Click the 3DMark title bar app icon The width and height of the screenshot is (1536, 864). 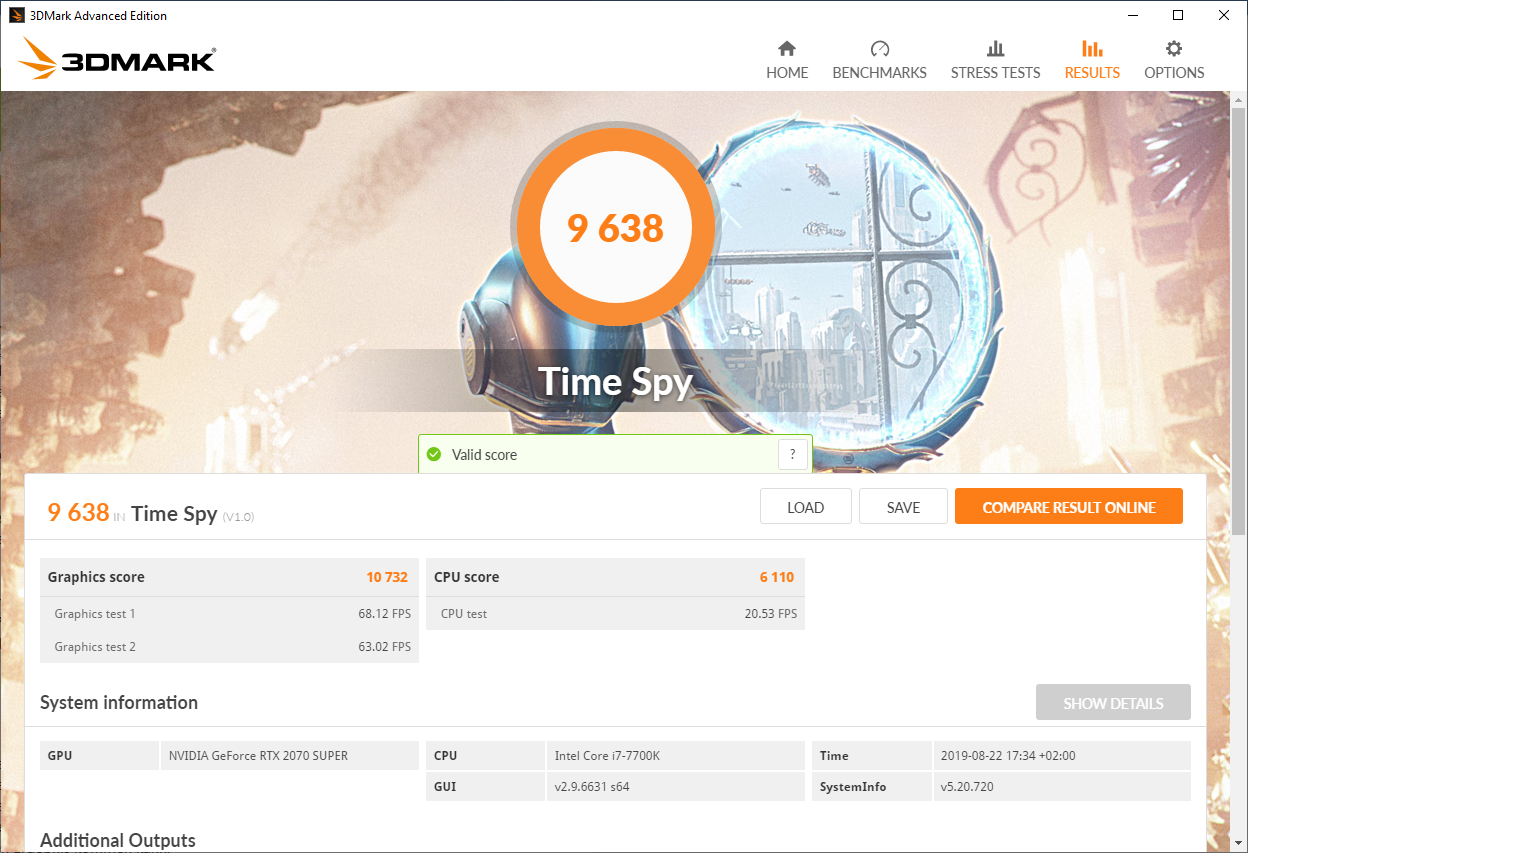point(16,15)
